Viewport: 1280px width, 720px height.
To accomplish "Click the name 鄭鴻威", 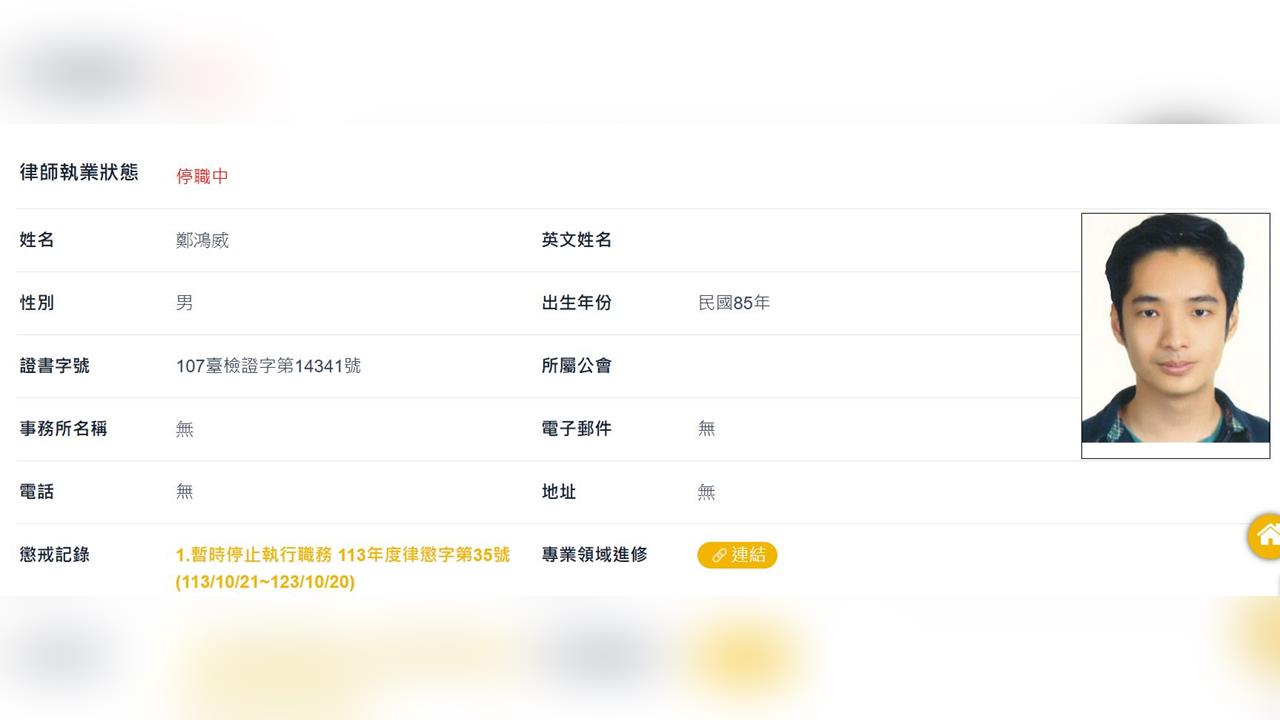I will pyautogui.click(x=203, y=240).
